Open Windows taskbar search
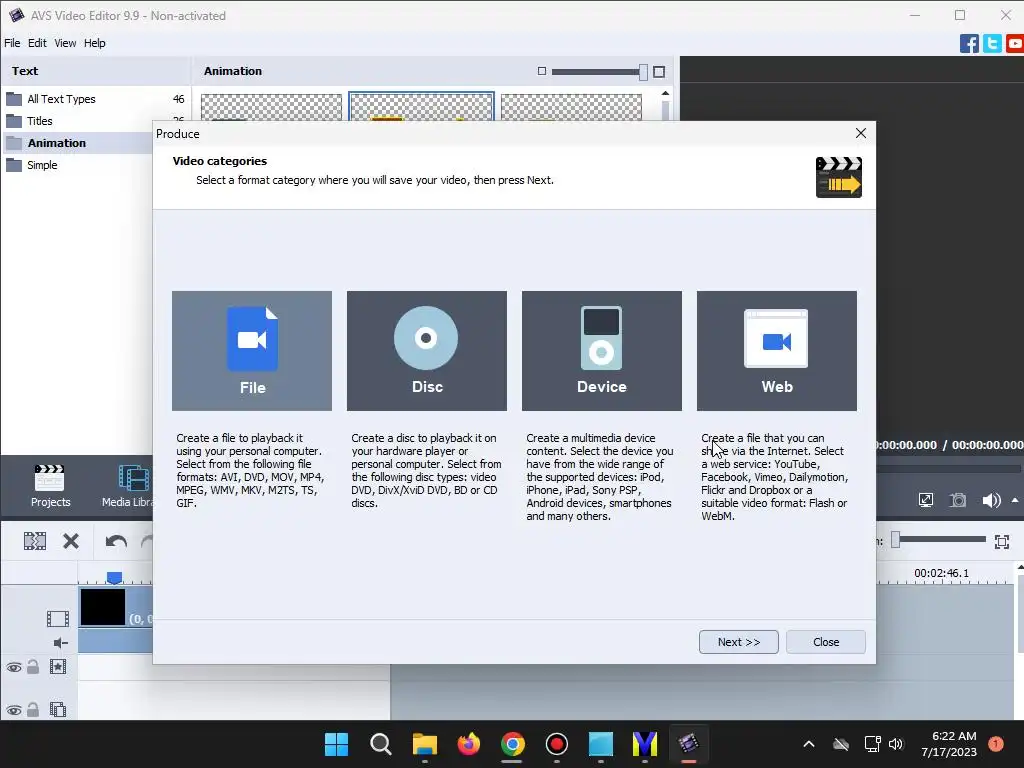1024x768 pixels. pyautogui.click(x=381, y=744)
